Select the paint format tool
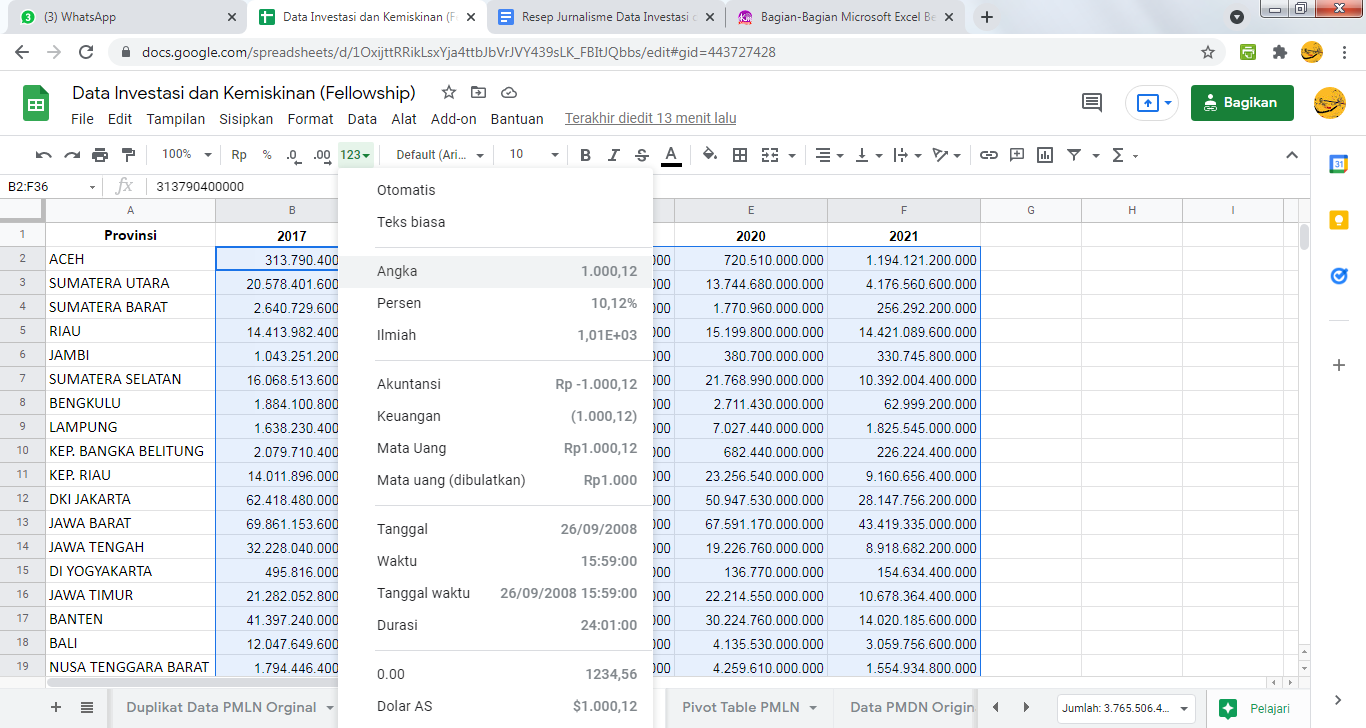The height and width of the screenshot is (728, 1366). coord(128,155)
